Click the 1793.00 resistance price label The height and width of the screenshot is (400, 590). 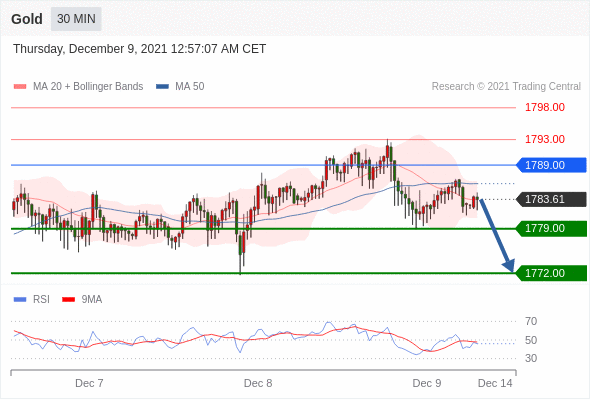[x=544, y=139]
